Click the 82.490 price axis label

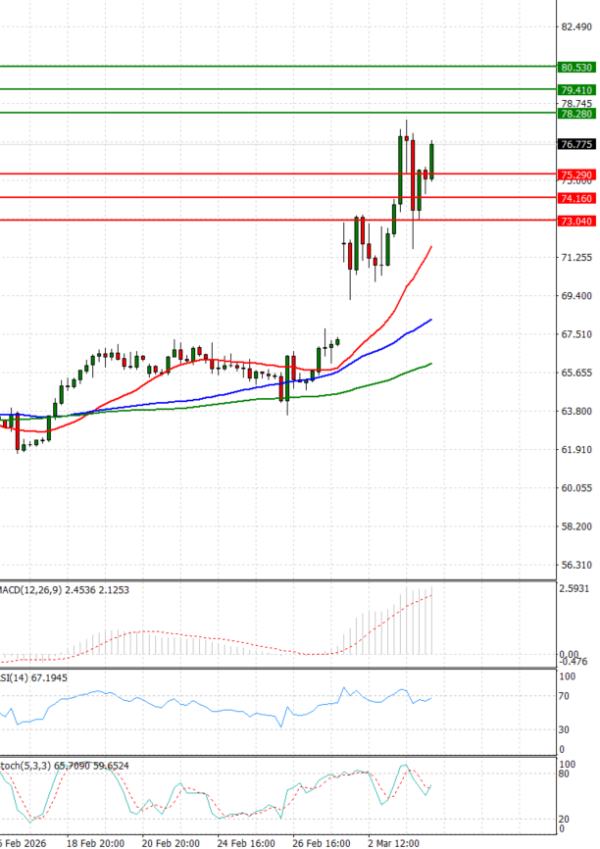pyautogui.click(x=577, y=27)
